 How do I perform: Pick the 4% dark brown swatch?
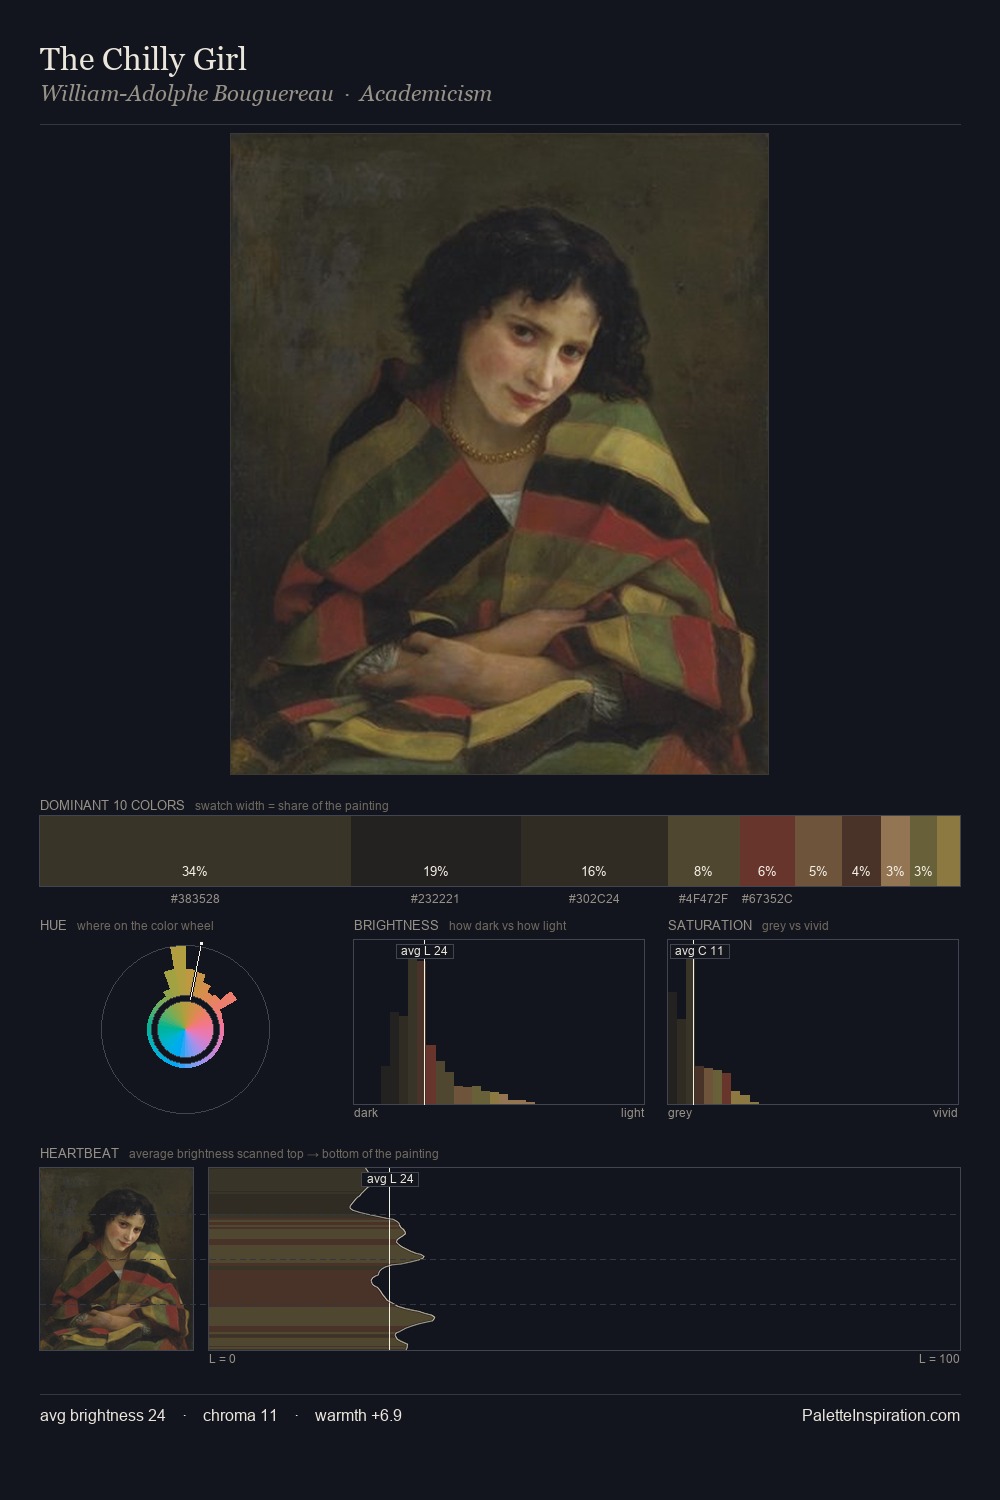(861, 851)
